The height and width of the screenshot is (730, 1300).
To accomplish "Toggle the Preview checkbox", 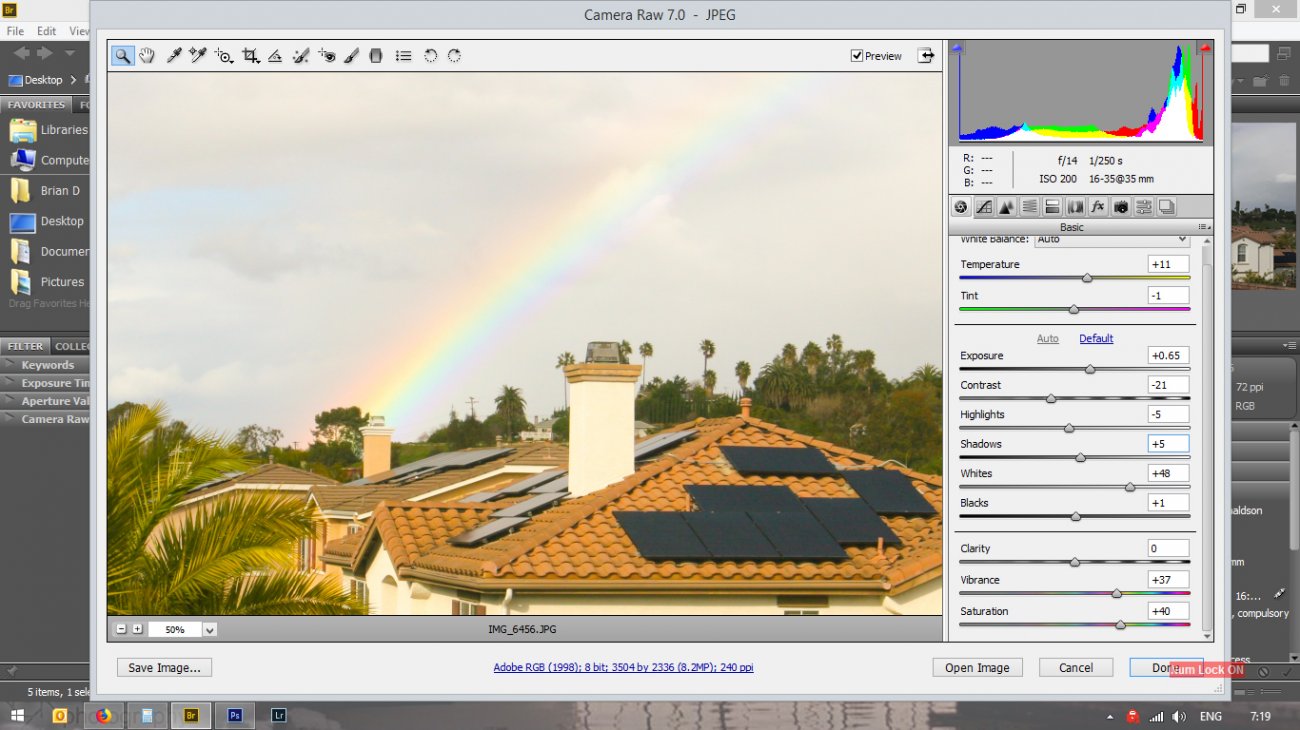I will tap(857, 56).
